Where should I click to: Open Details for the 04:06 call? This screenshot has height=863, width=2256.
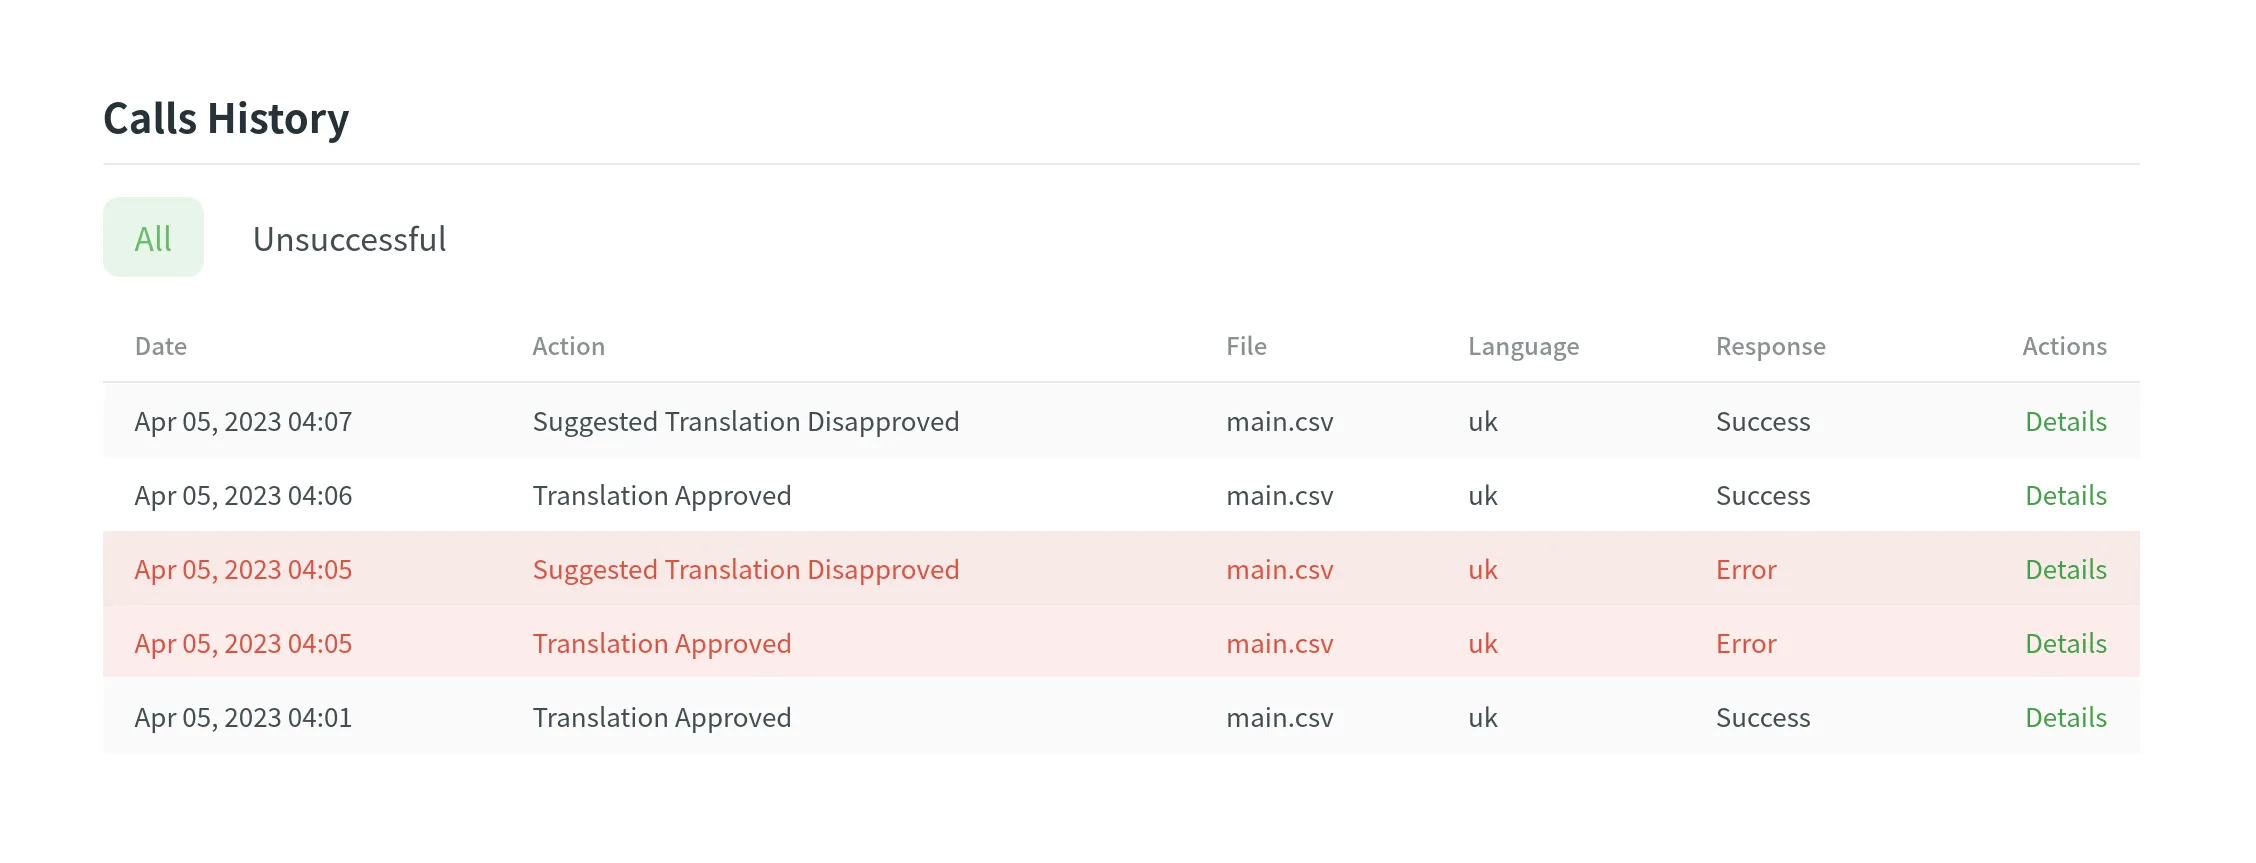pos(2065,495)
